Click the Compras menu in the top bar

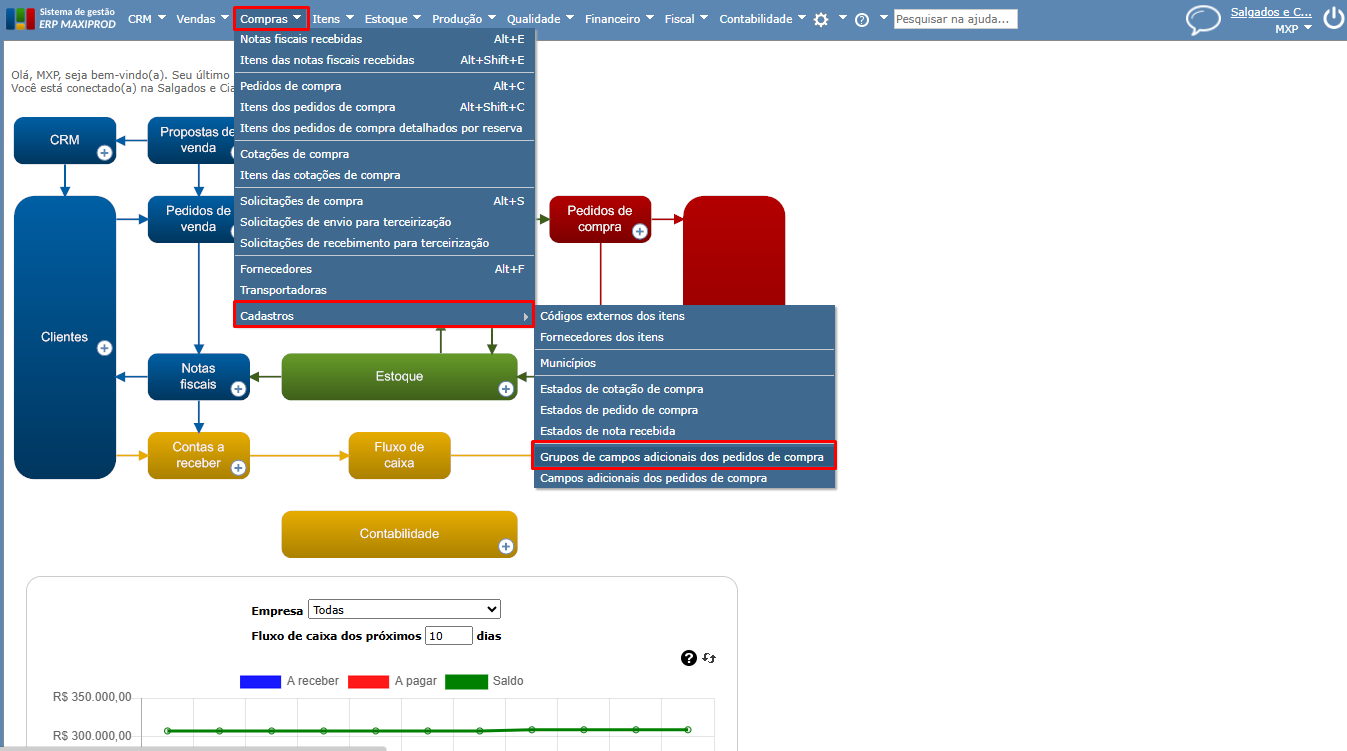271,19
